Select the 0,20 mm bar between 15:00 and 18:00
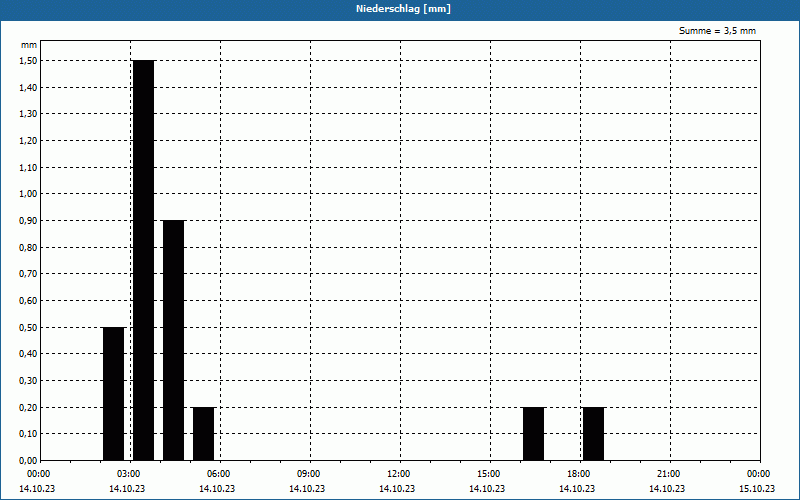 pyautogui.click(x=534, y=434)
